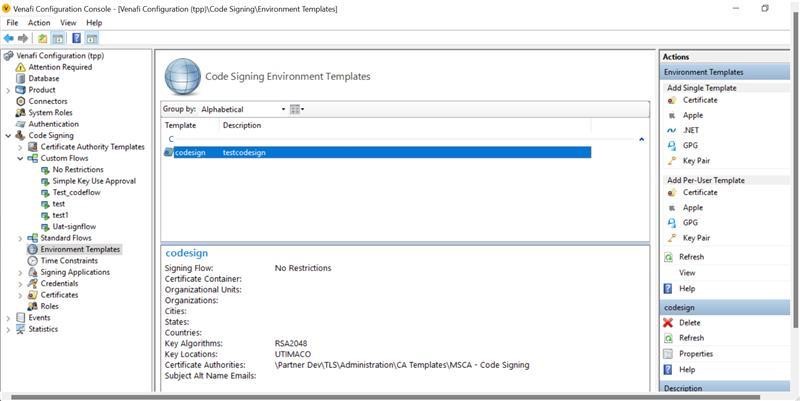Expand the Statistics tree node
Image resolution: width=800 pixels, height=401 pixels.
pos(8,330)
